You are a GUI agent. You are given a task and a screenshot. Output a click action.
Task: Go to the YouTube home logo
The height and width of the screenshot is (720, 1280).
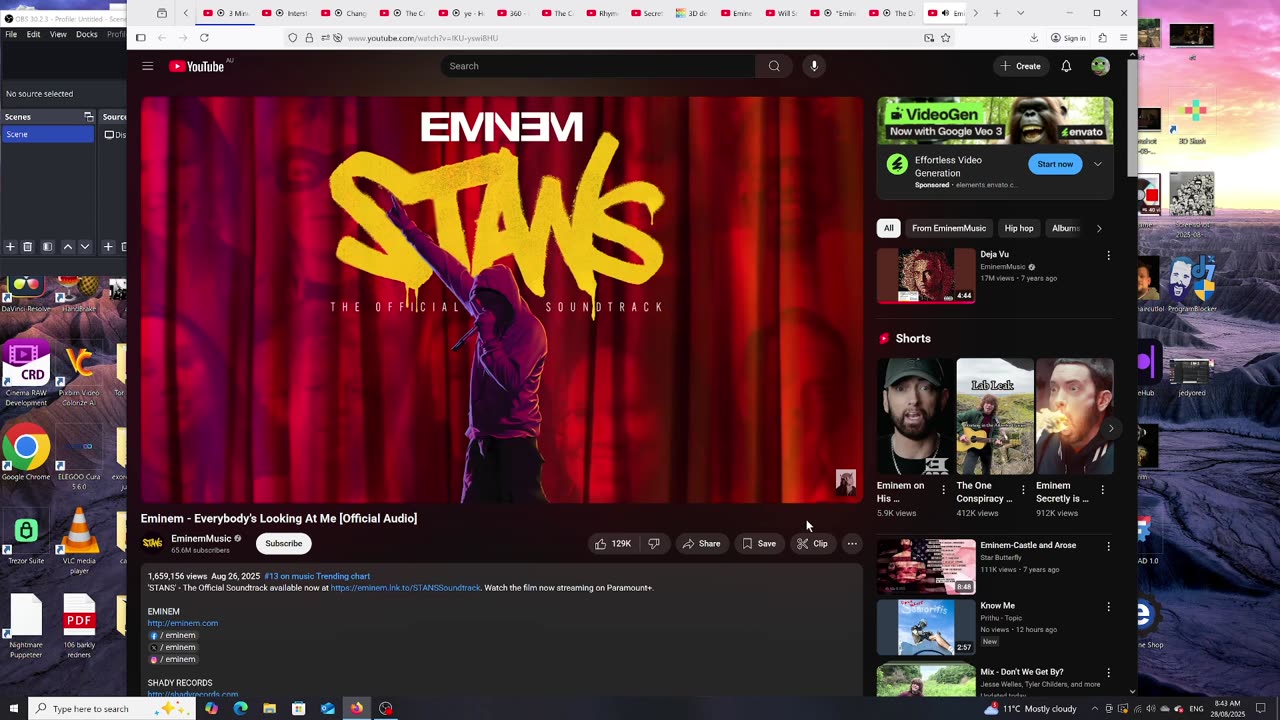point(197,66)
